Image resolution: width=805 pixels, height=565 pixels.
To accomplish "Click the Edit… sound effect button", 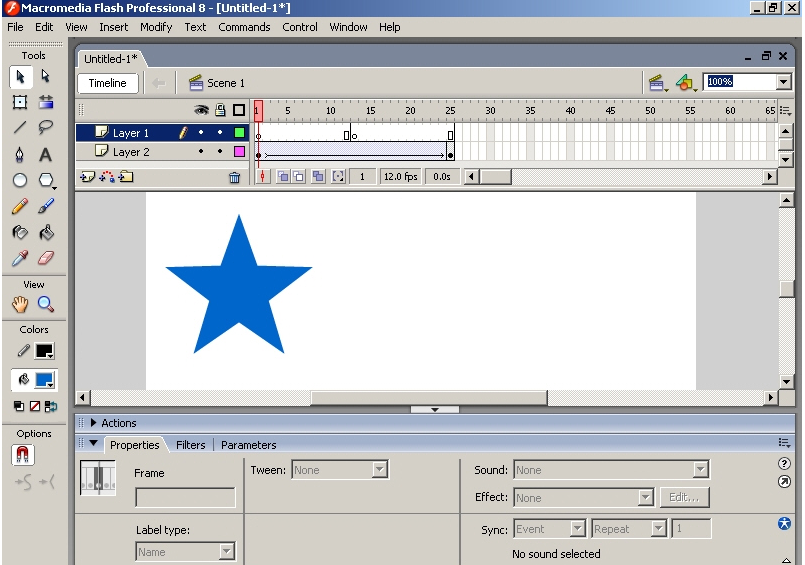I will 684,497.
